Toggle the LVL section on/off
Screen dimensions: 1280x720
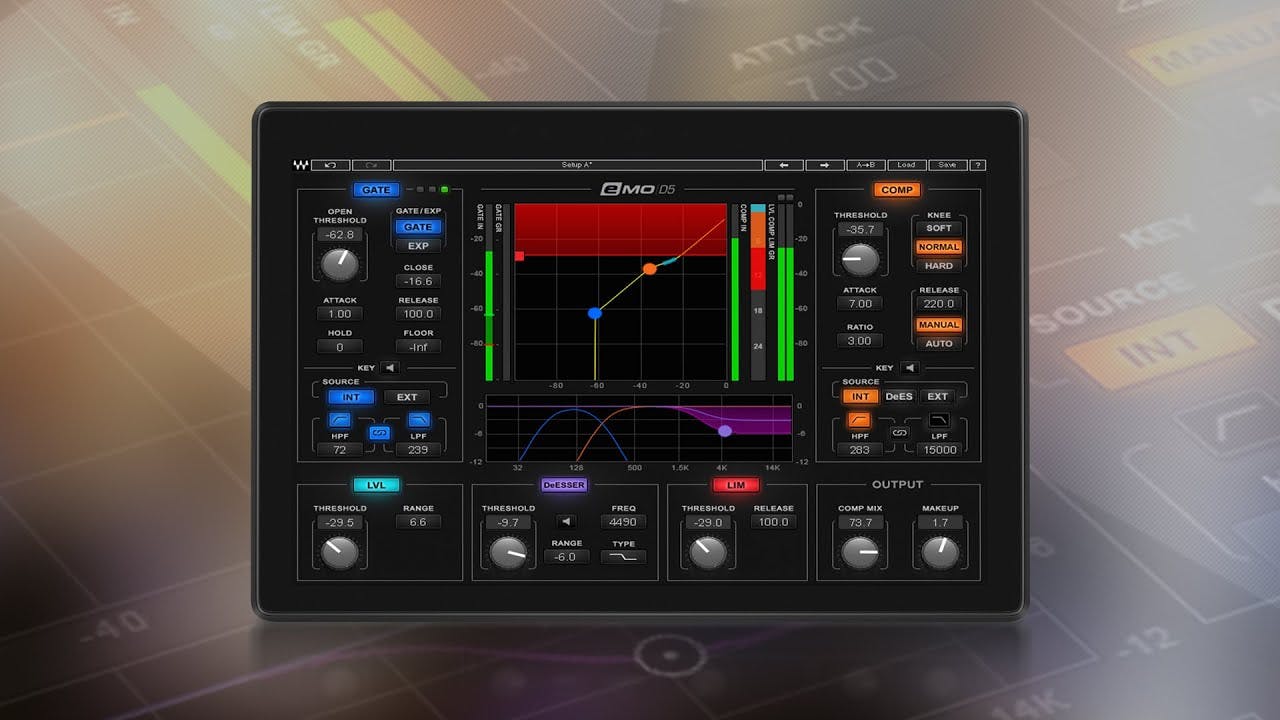376,485
